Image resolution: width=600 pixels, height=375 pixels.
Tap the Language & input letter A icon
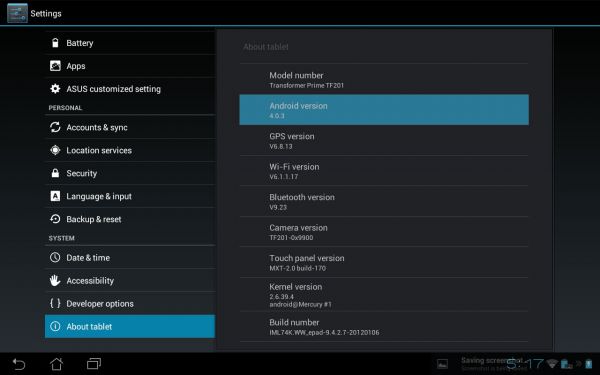(55, 196)
